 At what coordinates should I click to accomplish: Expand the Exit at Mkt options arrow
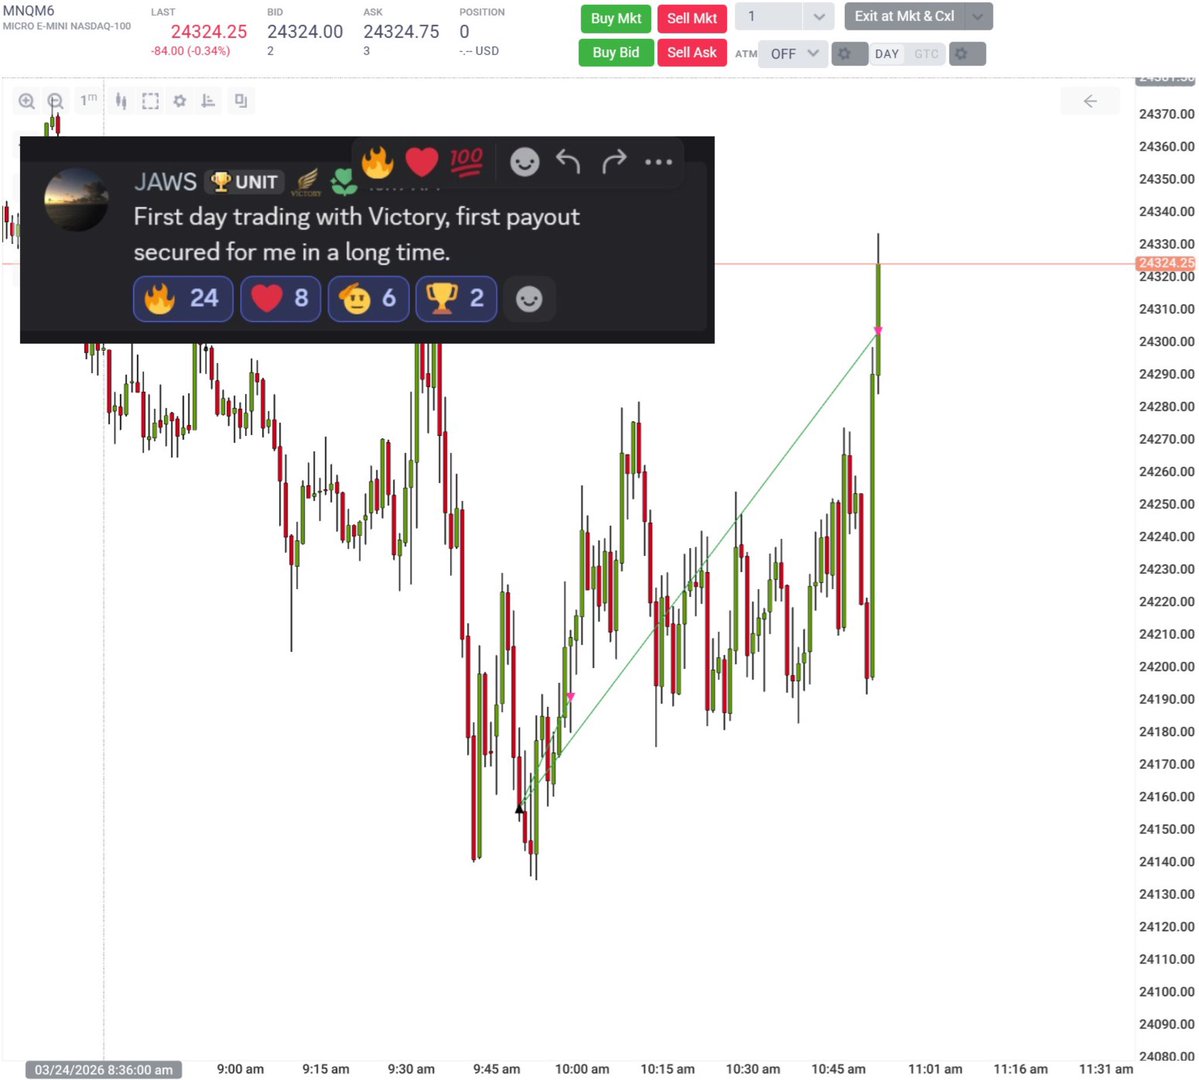pyautogui.click(x=979, y=16)
